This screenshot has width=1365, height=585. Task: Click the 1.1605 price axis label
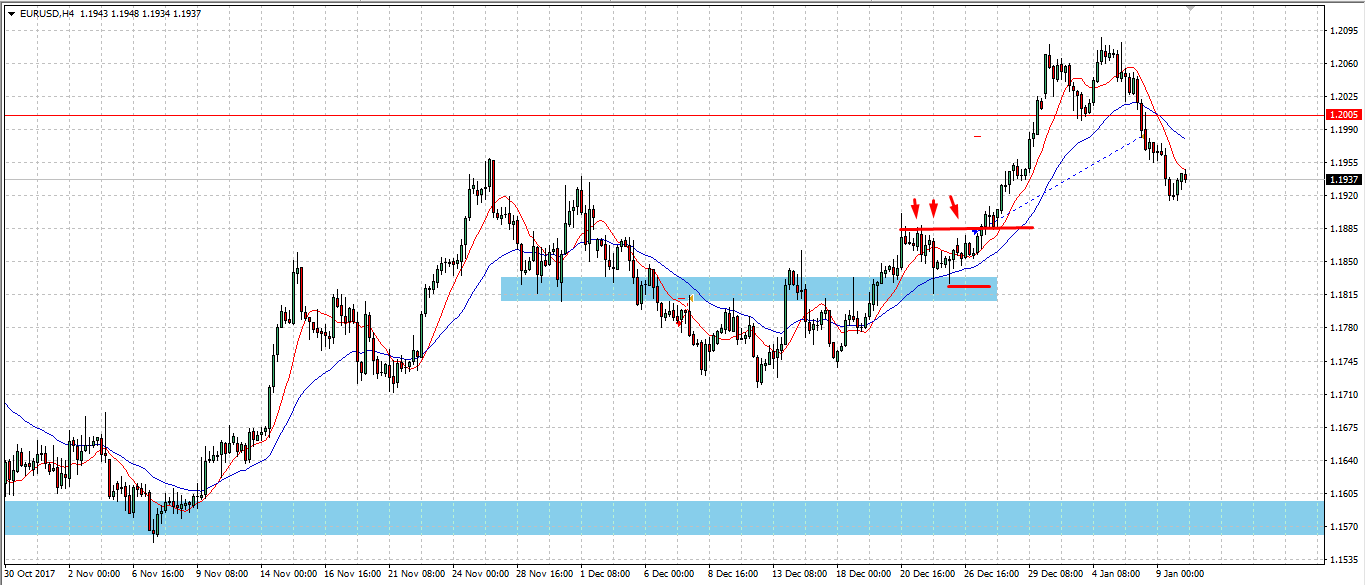pyautogui.click(x=1342, y=494)
